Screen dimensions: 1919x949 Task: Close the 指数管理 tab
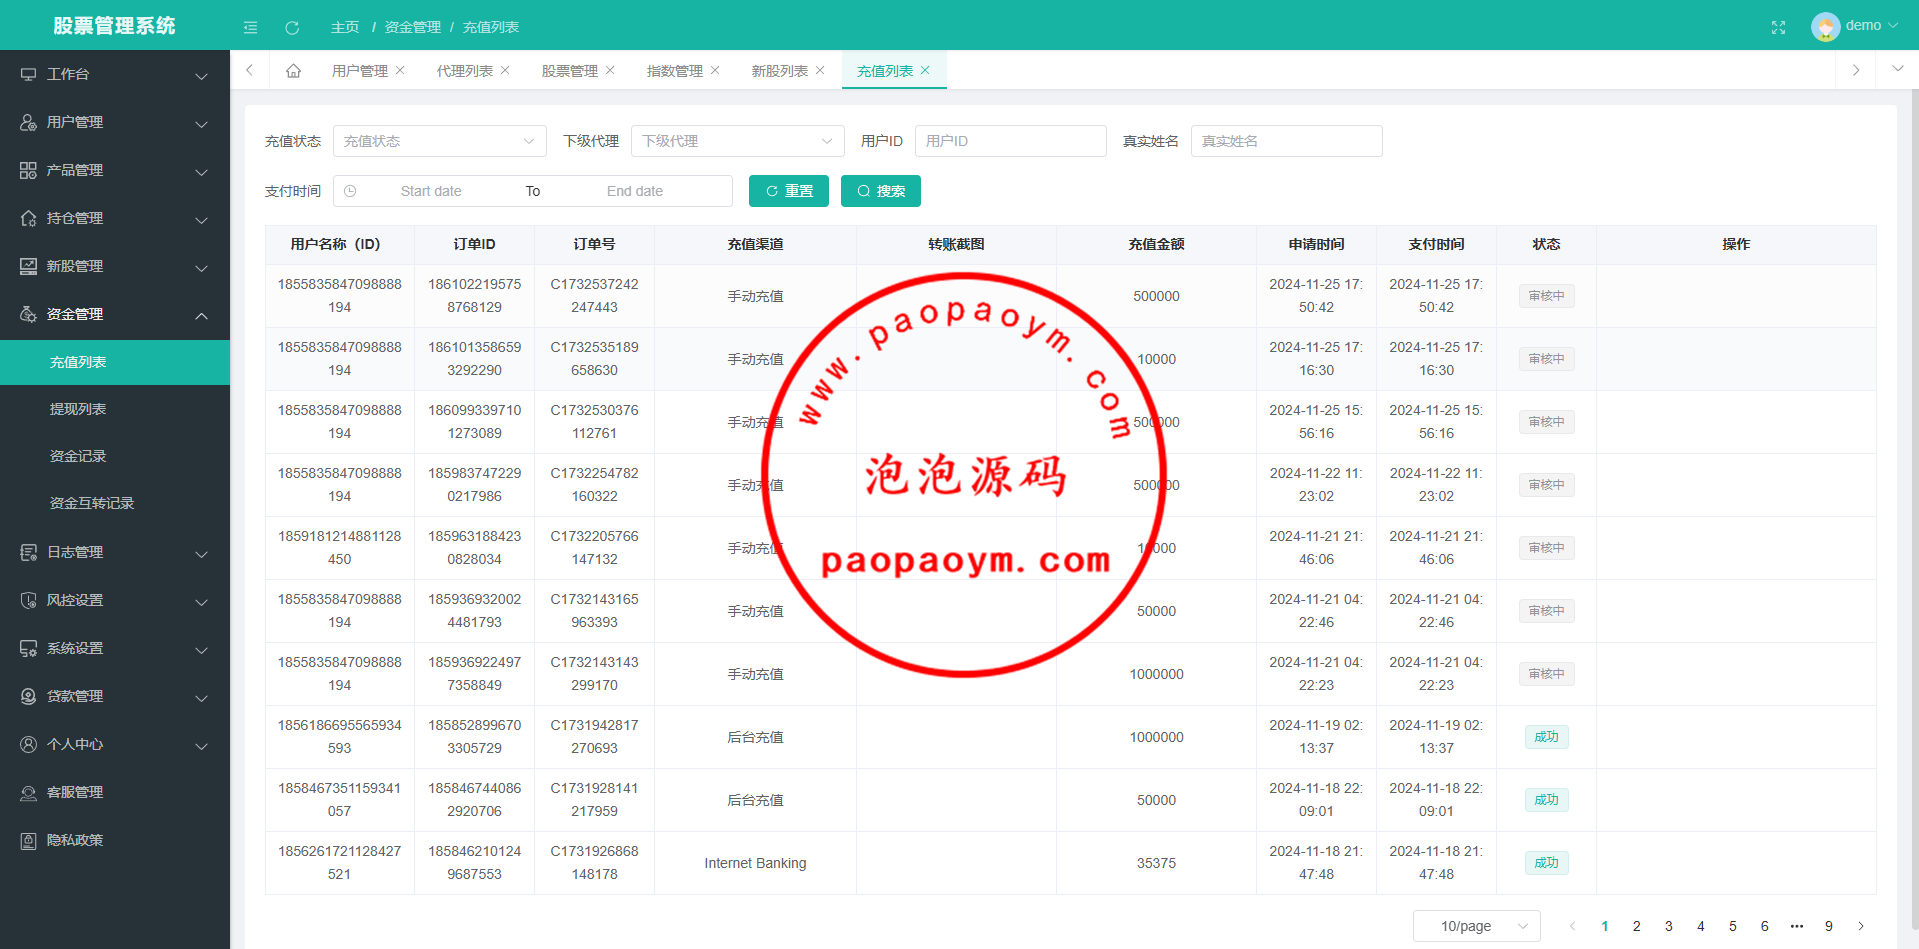[715, 70]
